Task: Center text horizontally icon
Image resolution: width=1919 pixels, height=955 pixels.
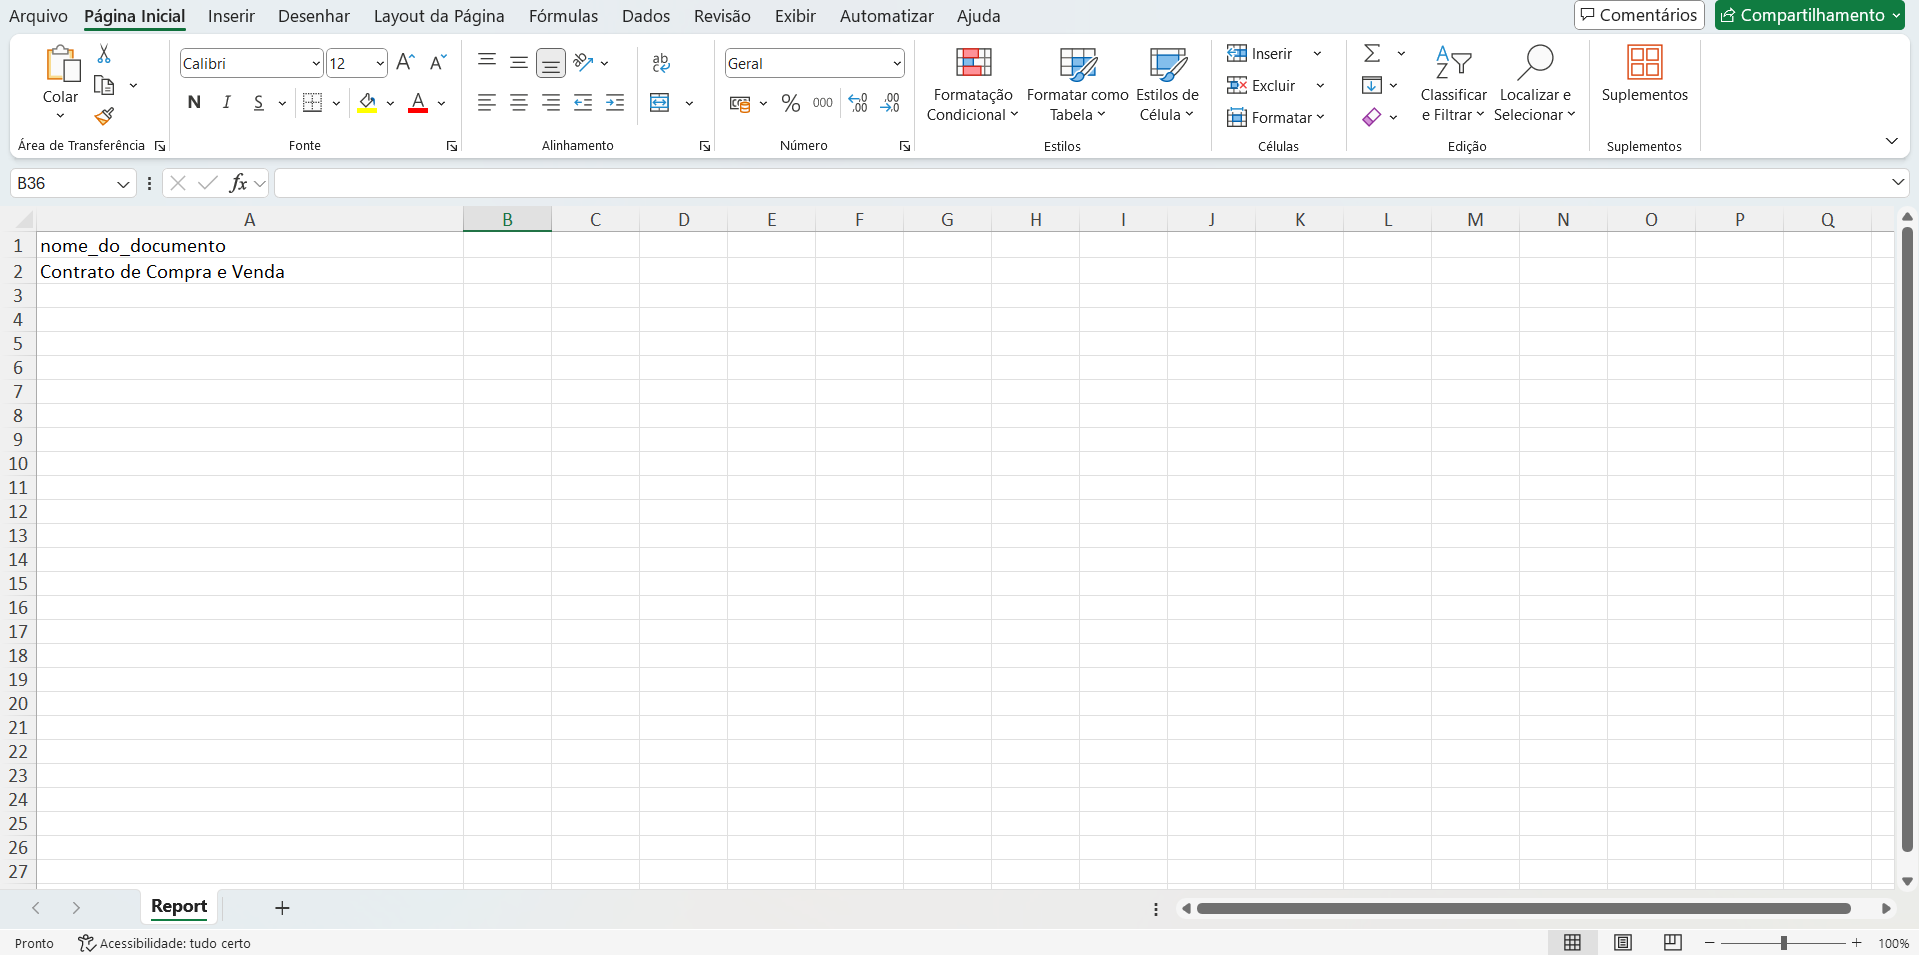Action: [519, 102]
